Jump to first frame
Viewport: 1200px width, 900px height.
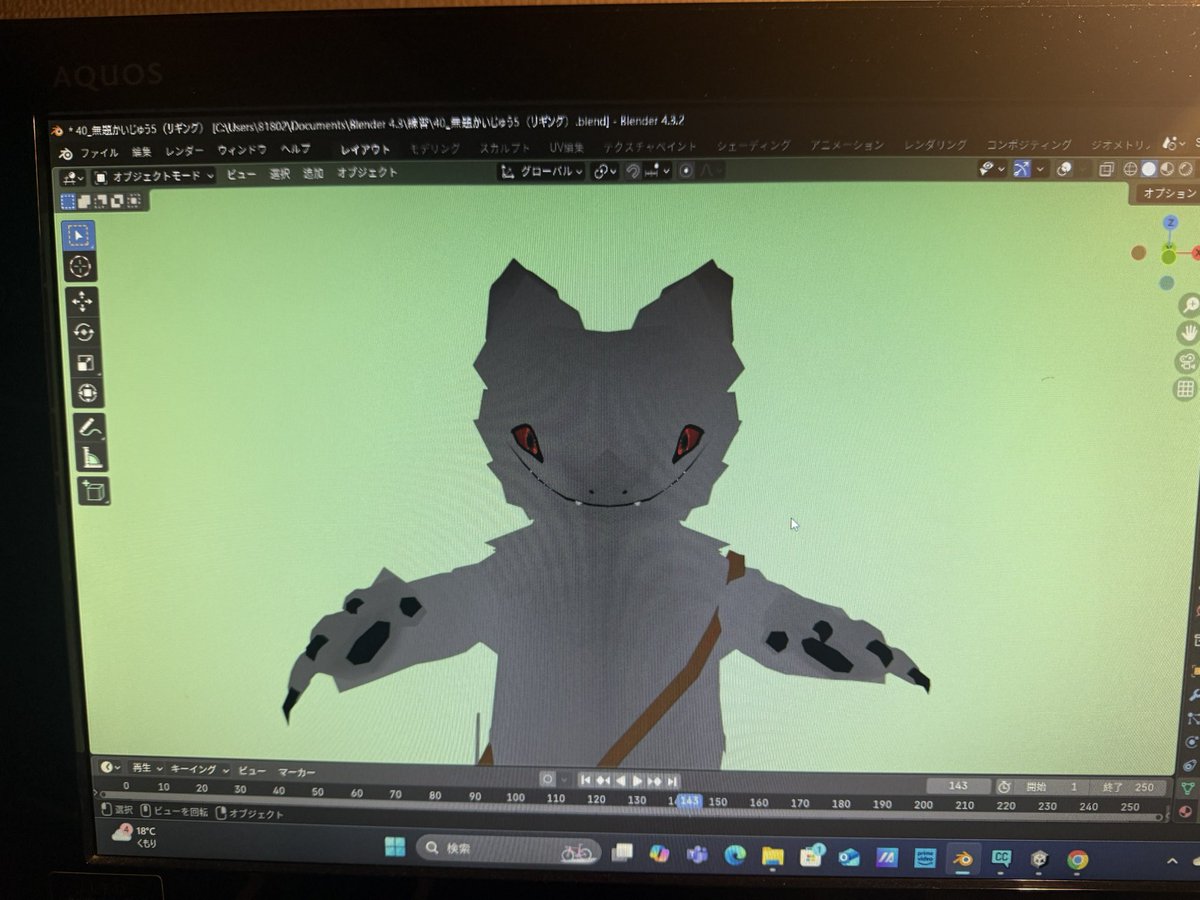(586, 780)
